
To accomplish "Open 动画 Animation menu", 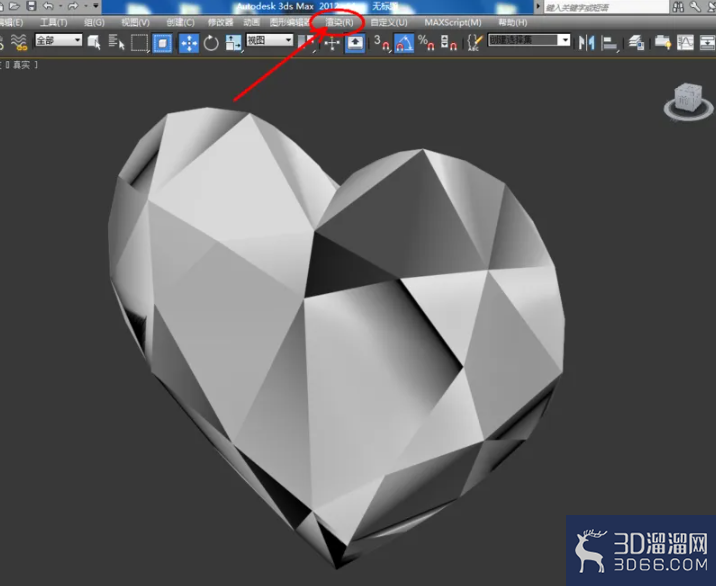I will coord(252,22).
